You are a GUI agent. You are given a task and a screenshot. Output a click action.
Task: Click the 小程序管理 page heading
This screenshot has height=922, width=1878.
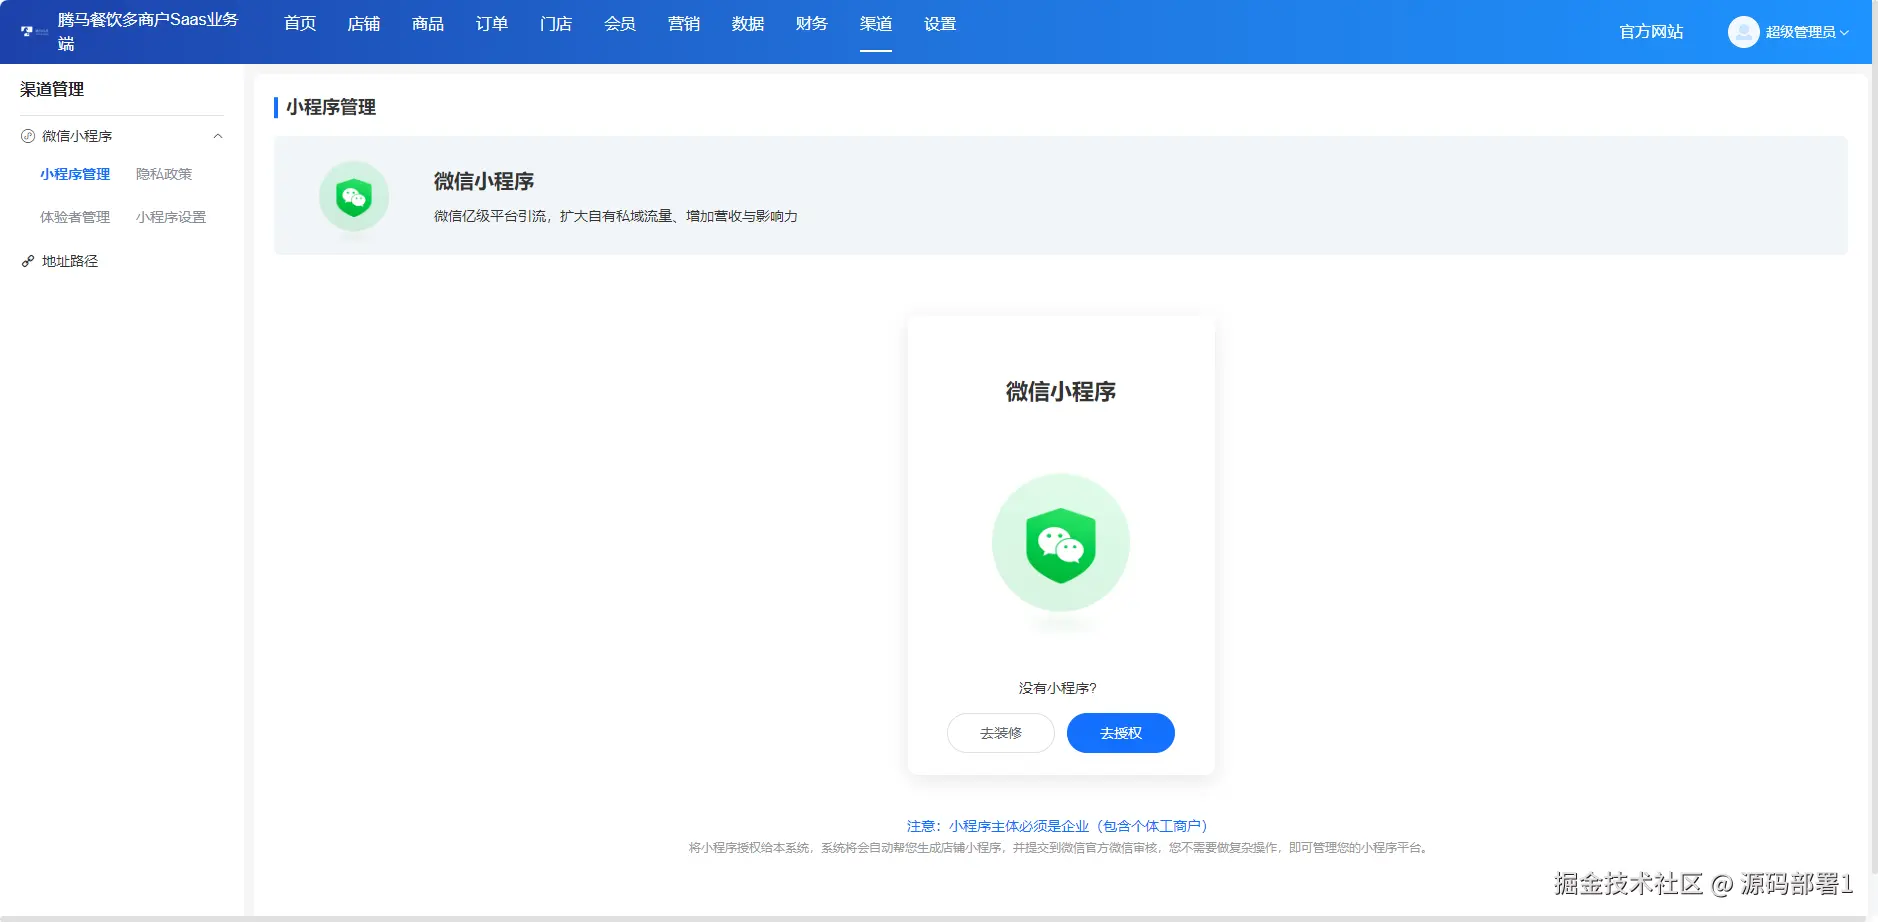click(331, 107)
